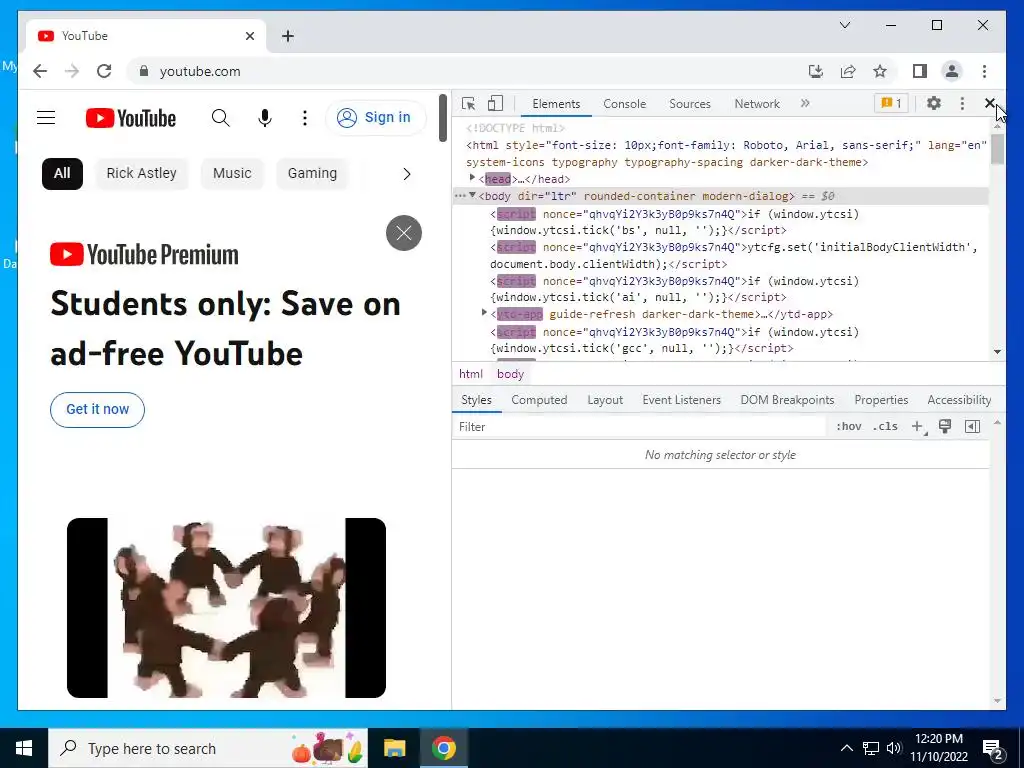Open Windows Start menu

coord(24,748)
